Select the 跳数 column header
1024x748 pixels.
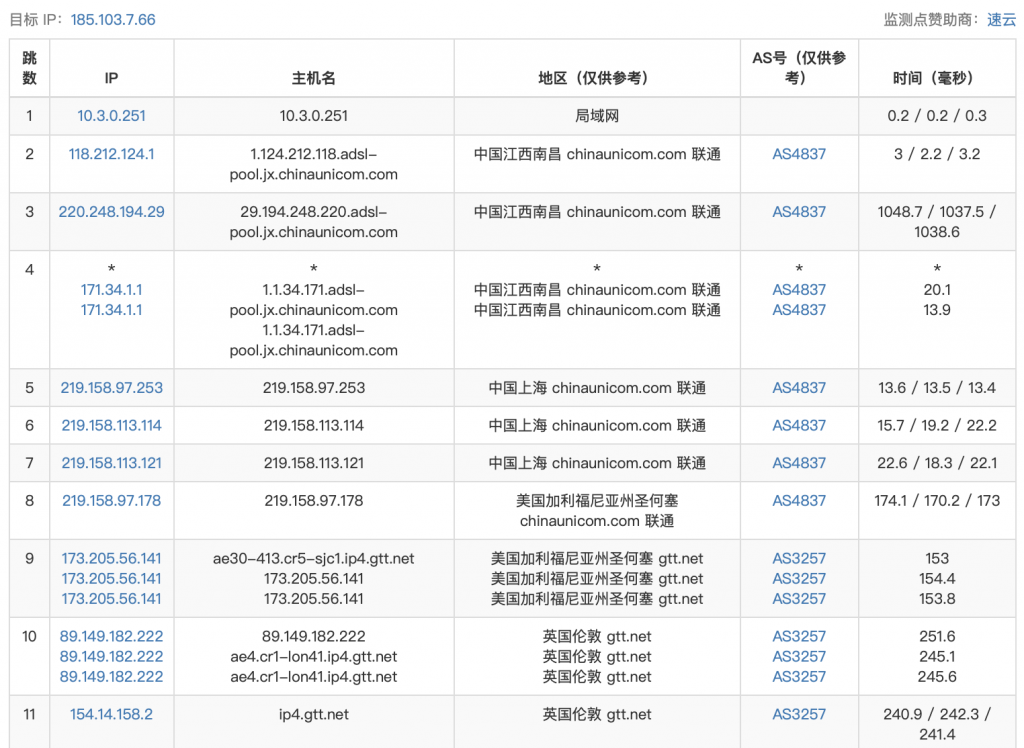(29, 68)
